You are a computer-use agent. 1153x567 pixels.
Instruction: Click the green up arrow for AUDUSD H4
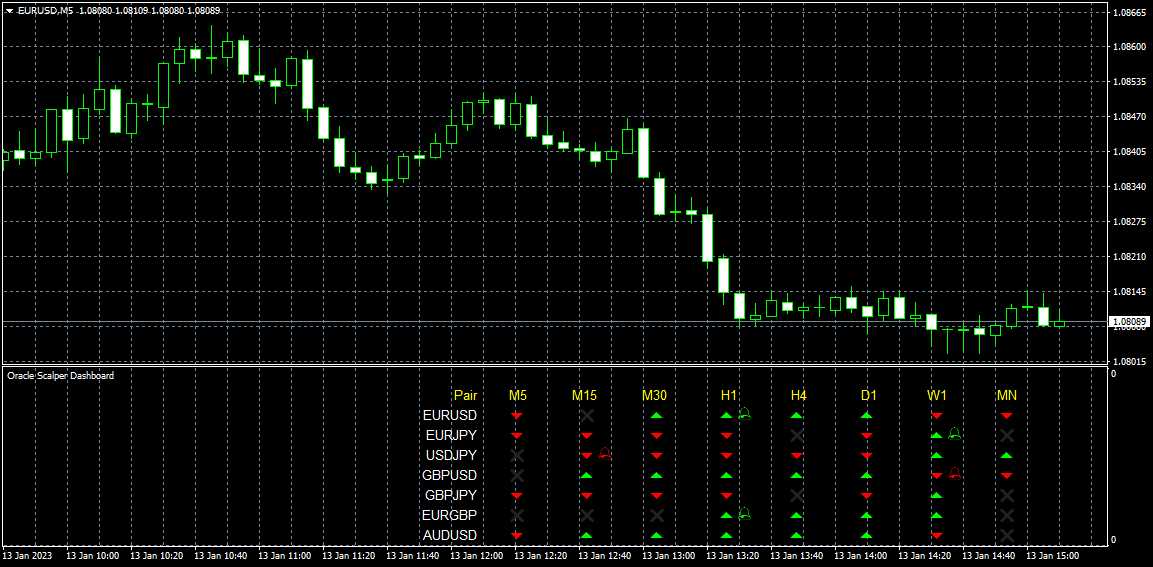point(796,535)
